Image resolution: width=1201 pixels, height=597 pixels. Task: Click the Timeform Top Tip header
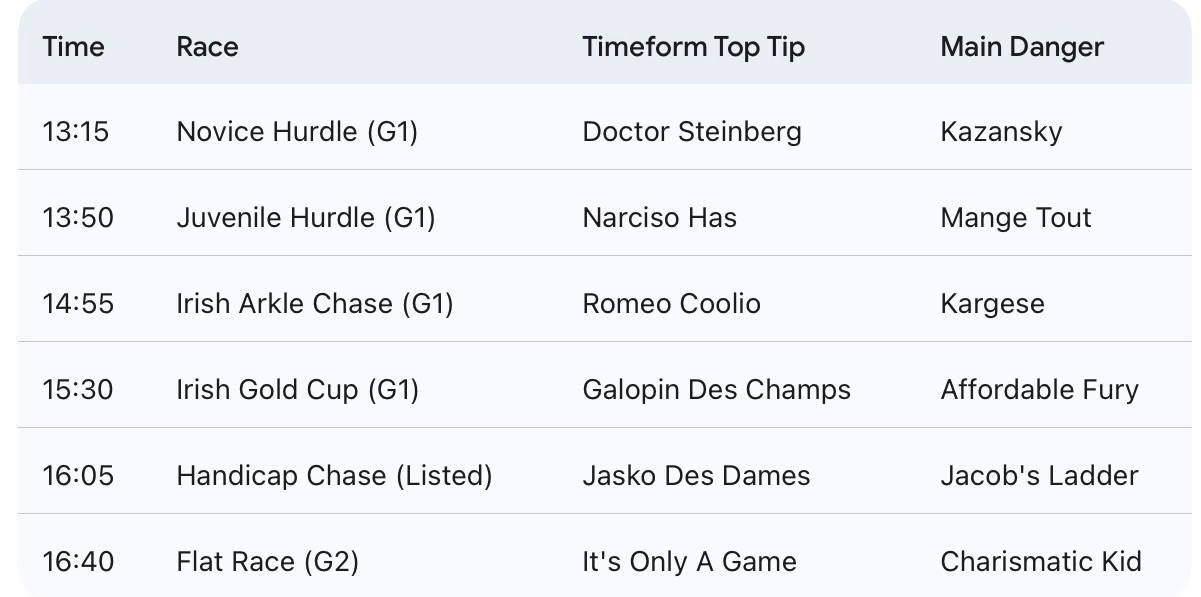coord(693,47)
